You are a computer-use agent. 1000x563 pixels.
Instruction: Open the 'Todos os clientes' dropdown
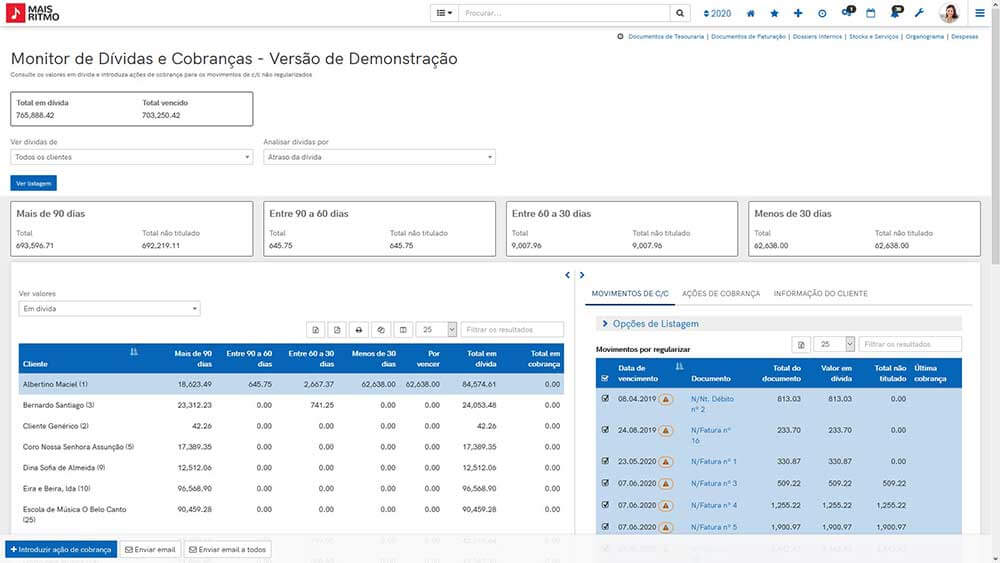(131, 157)
